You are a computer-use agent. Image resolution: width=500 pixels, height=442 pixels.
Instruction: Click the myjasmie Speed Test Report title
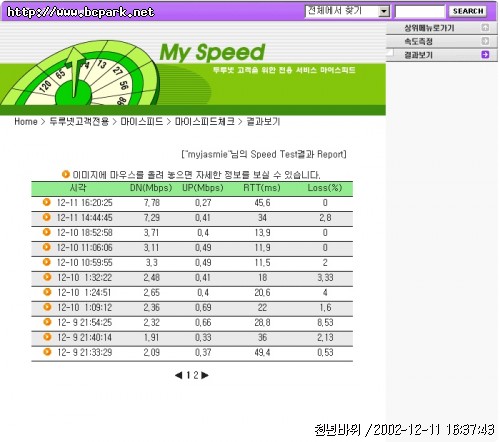264,154
